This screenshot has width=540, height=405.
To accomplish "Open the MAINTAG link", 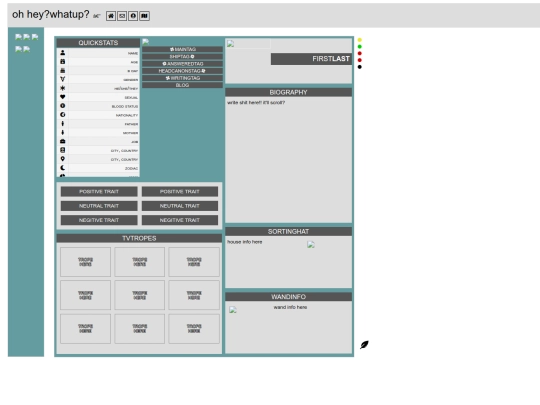I will coord(183,49).
